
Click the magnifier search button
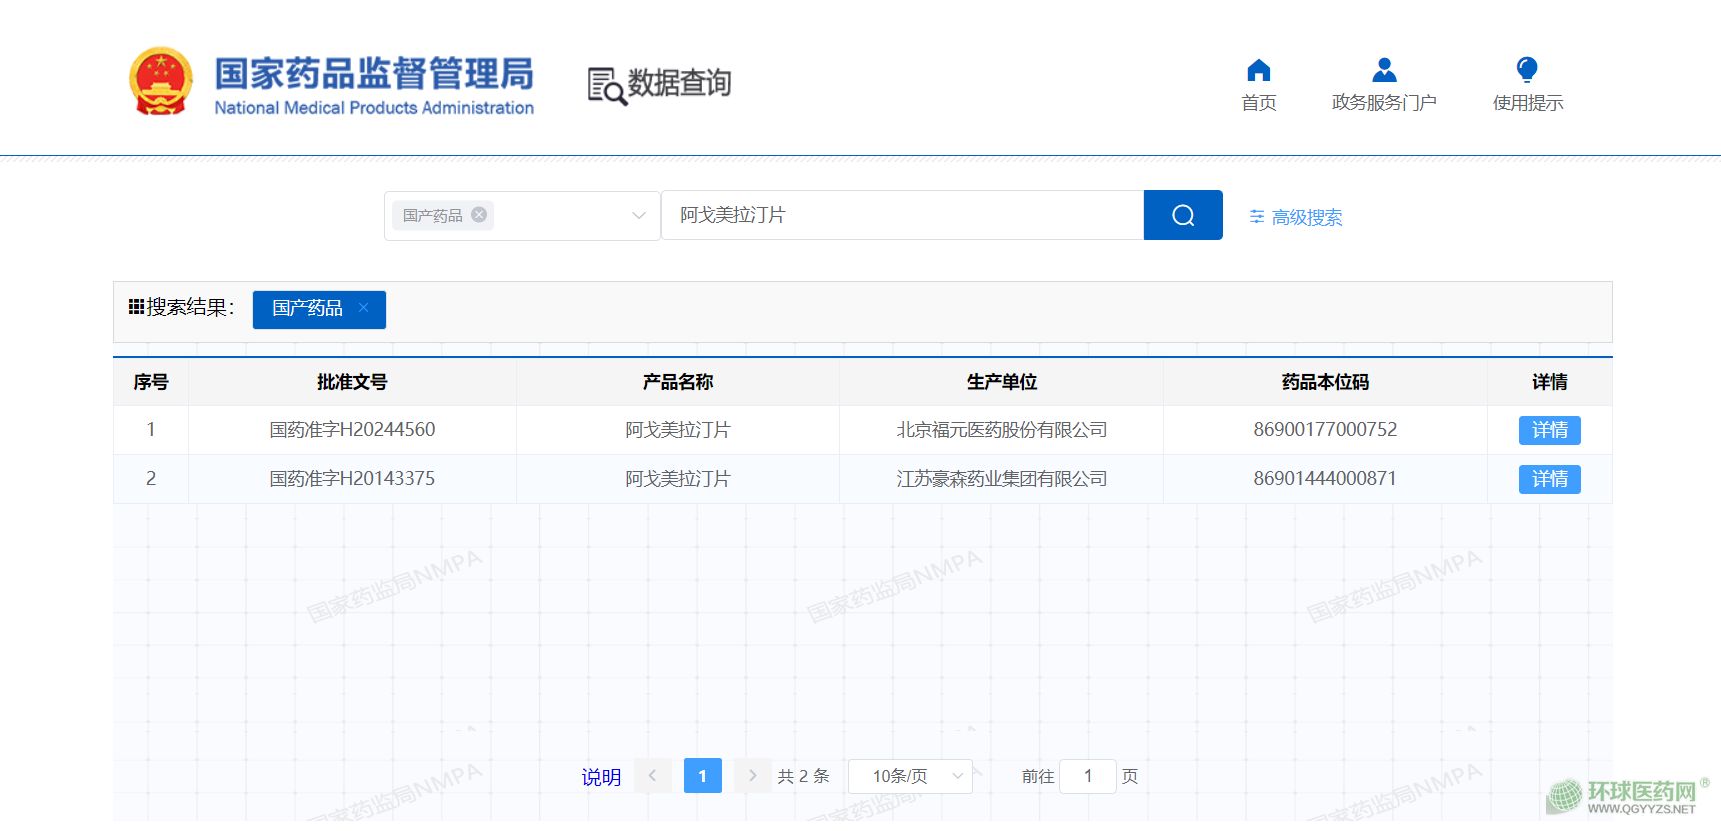(1182, 215)
